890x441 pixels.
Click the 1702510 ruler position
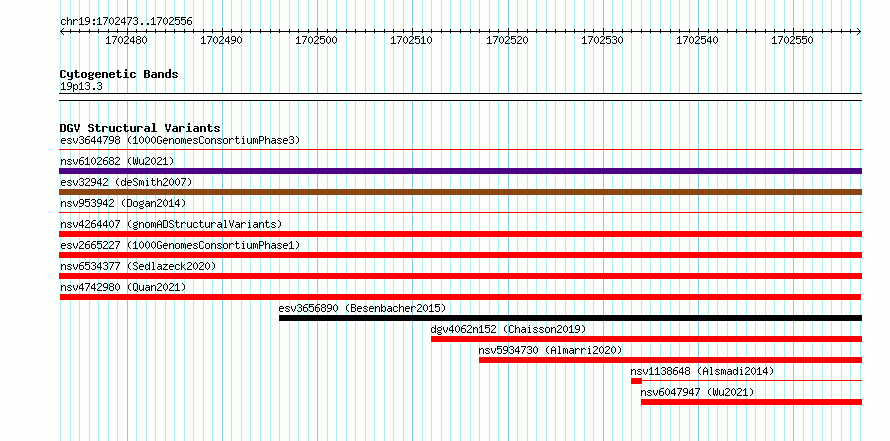412,40
